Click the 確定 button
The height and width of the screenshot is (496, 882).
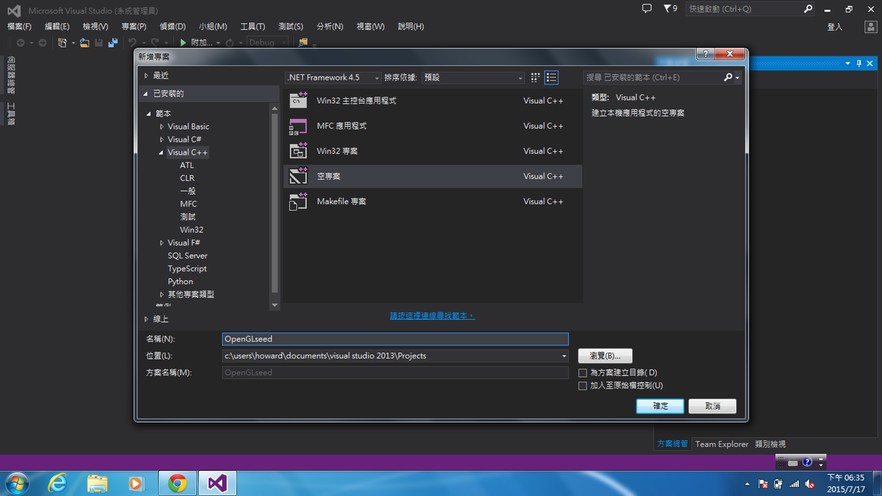(660, 406)
